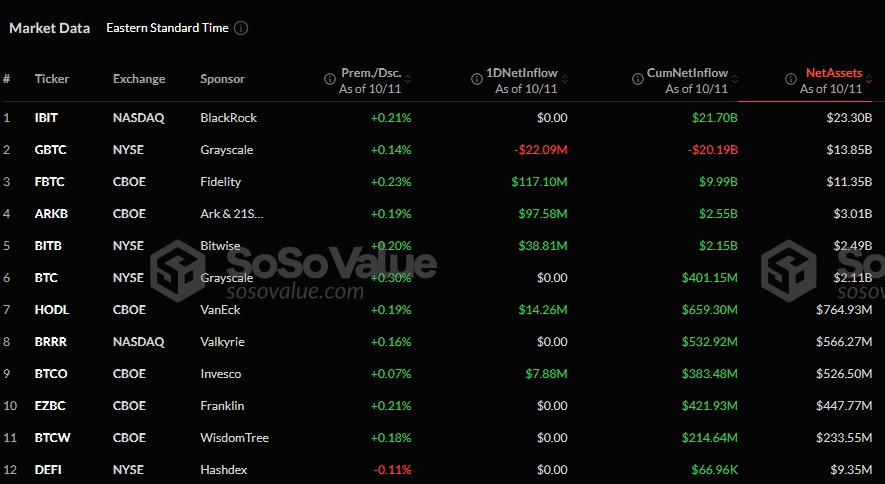885x484 pixels.
Task: Click ARKB 1D net inflow $97.58M
Action: pyautogui.click(x=542, y=214)
